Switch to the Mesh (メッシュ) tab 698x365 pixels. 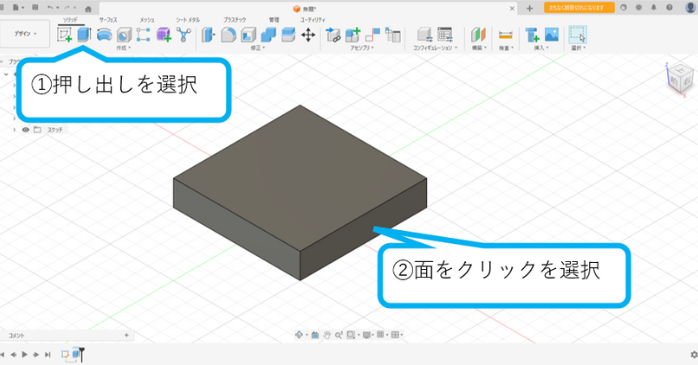[x=147, y=20]
